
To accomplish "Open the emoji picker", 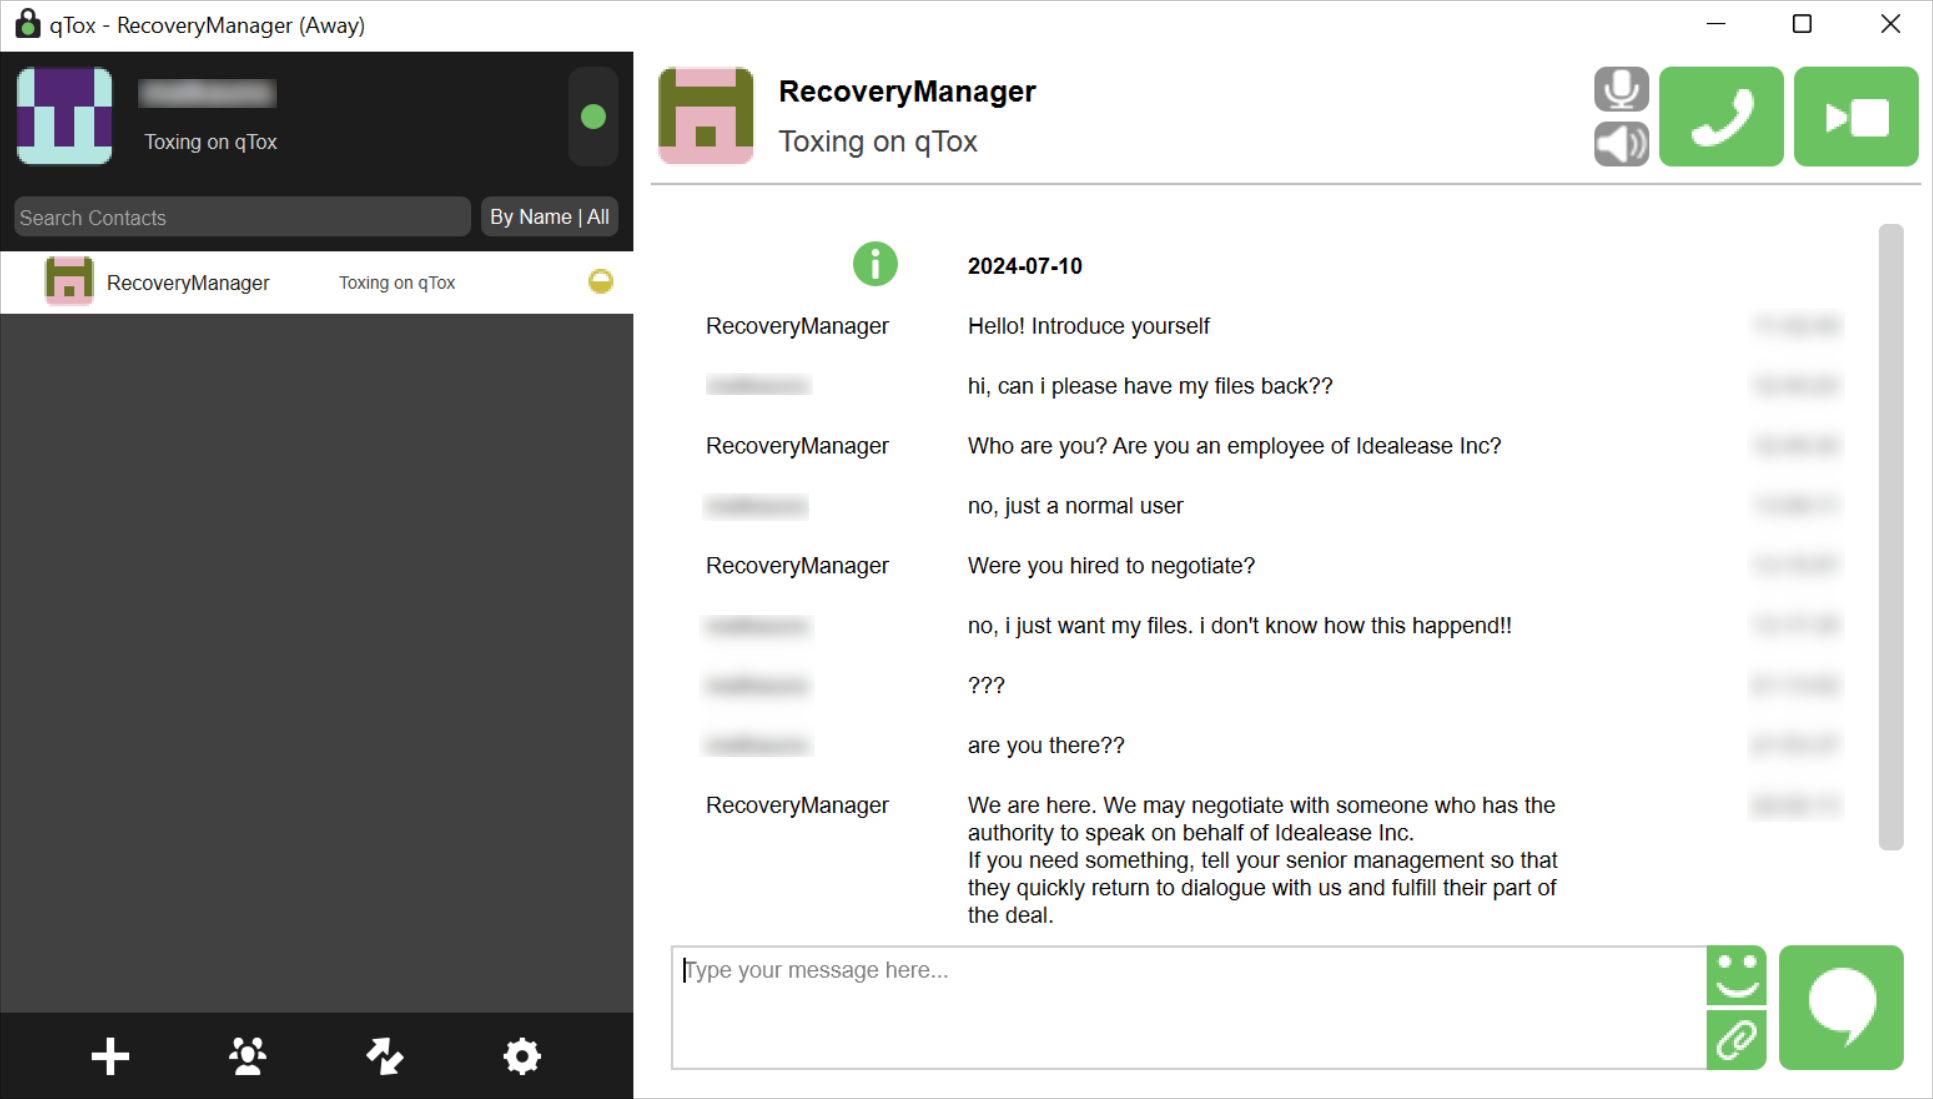I will [x=1736, y=975].
